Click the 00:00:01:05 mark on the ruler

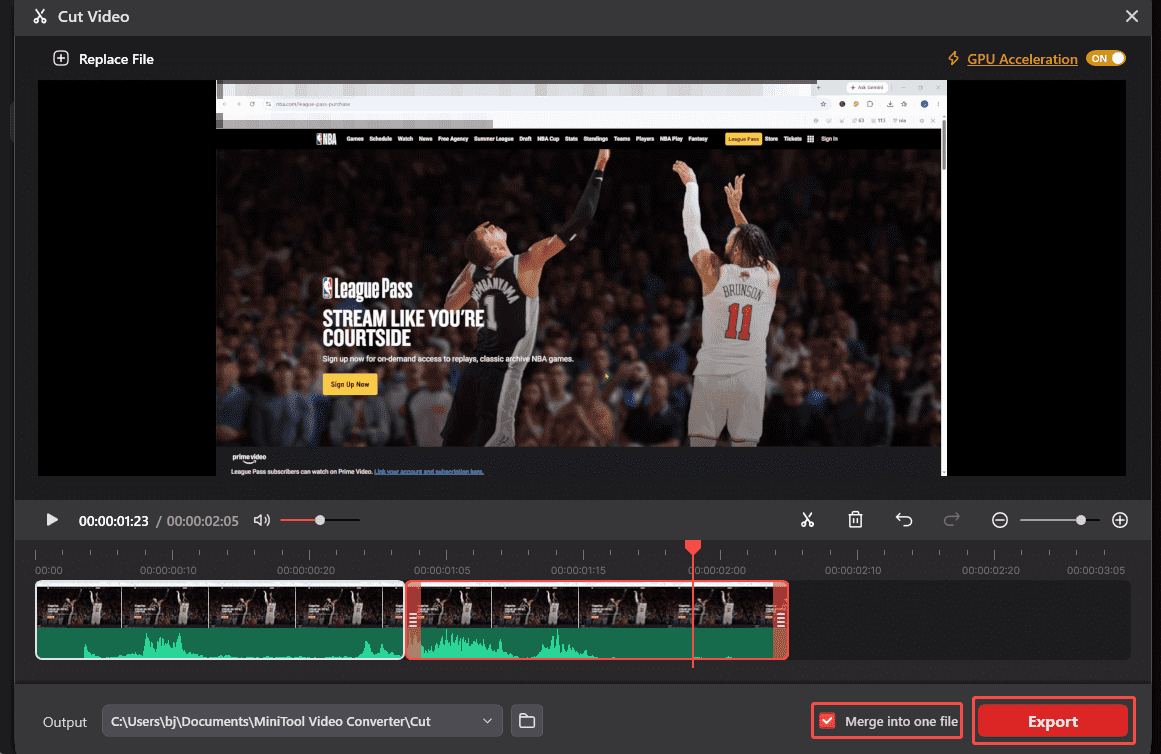point(442,570)
